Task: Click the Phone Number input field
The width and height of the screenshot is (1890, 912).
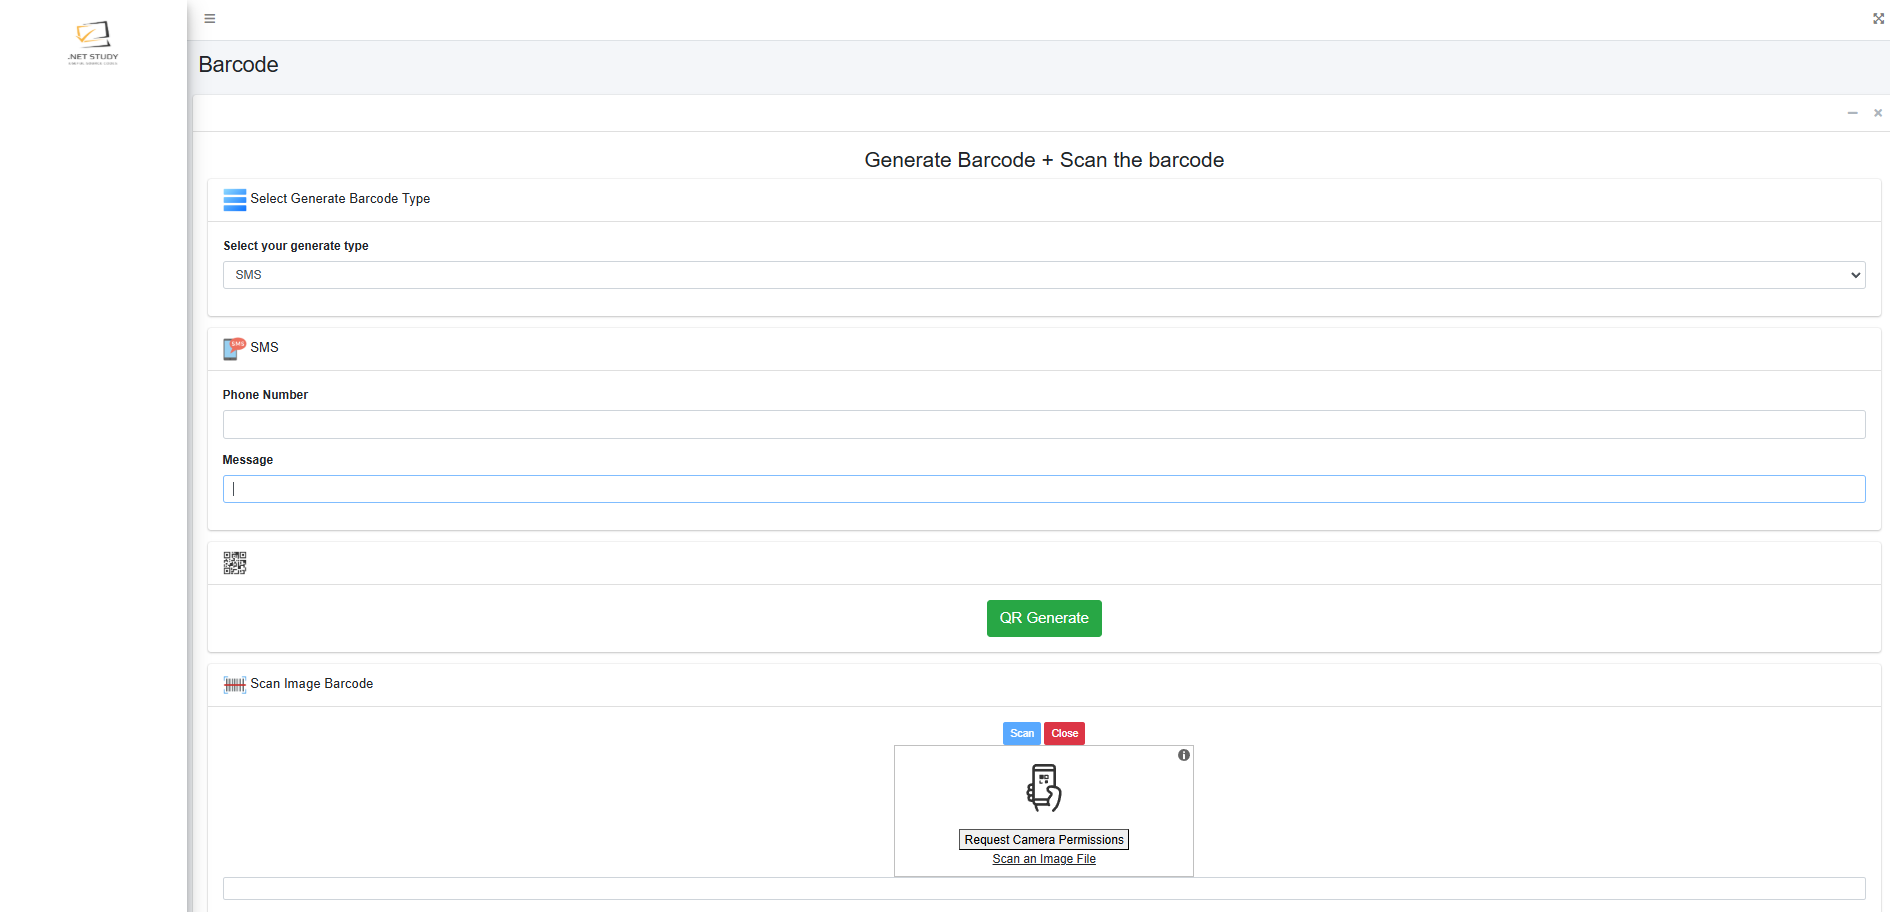Action: pos(1043,424)
